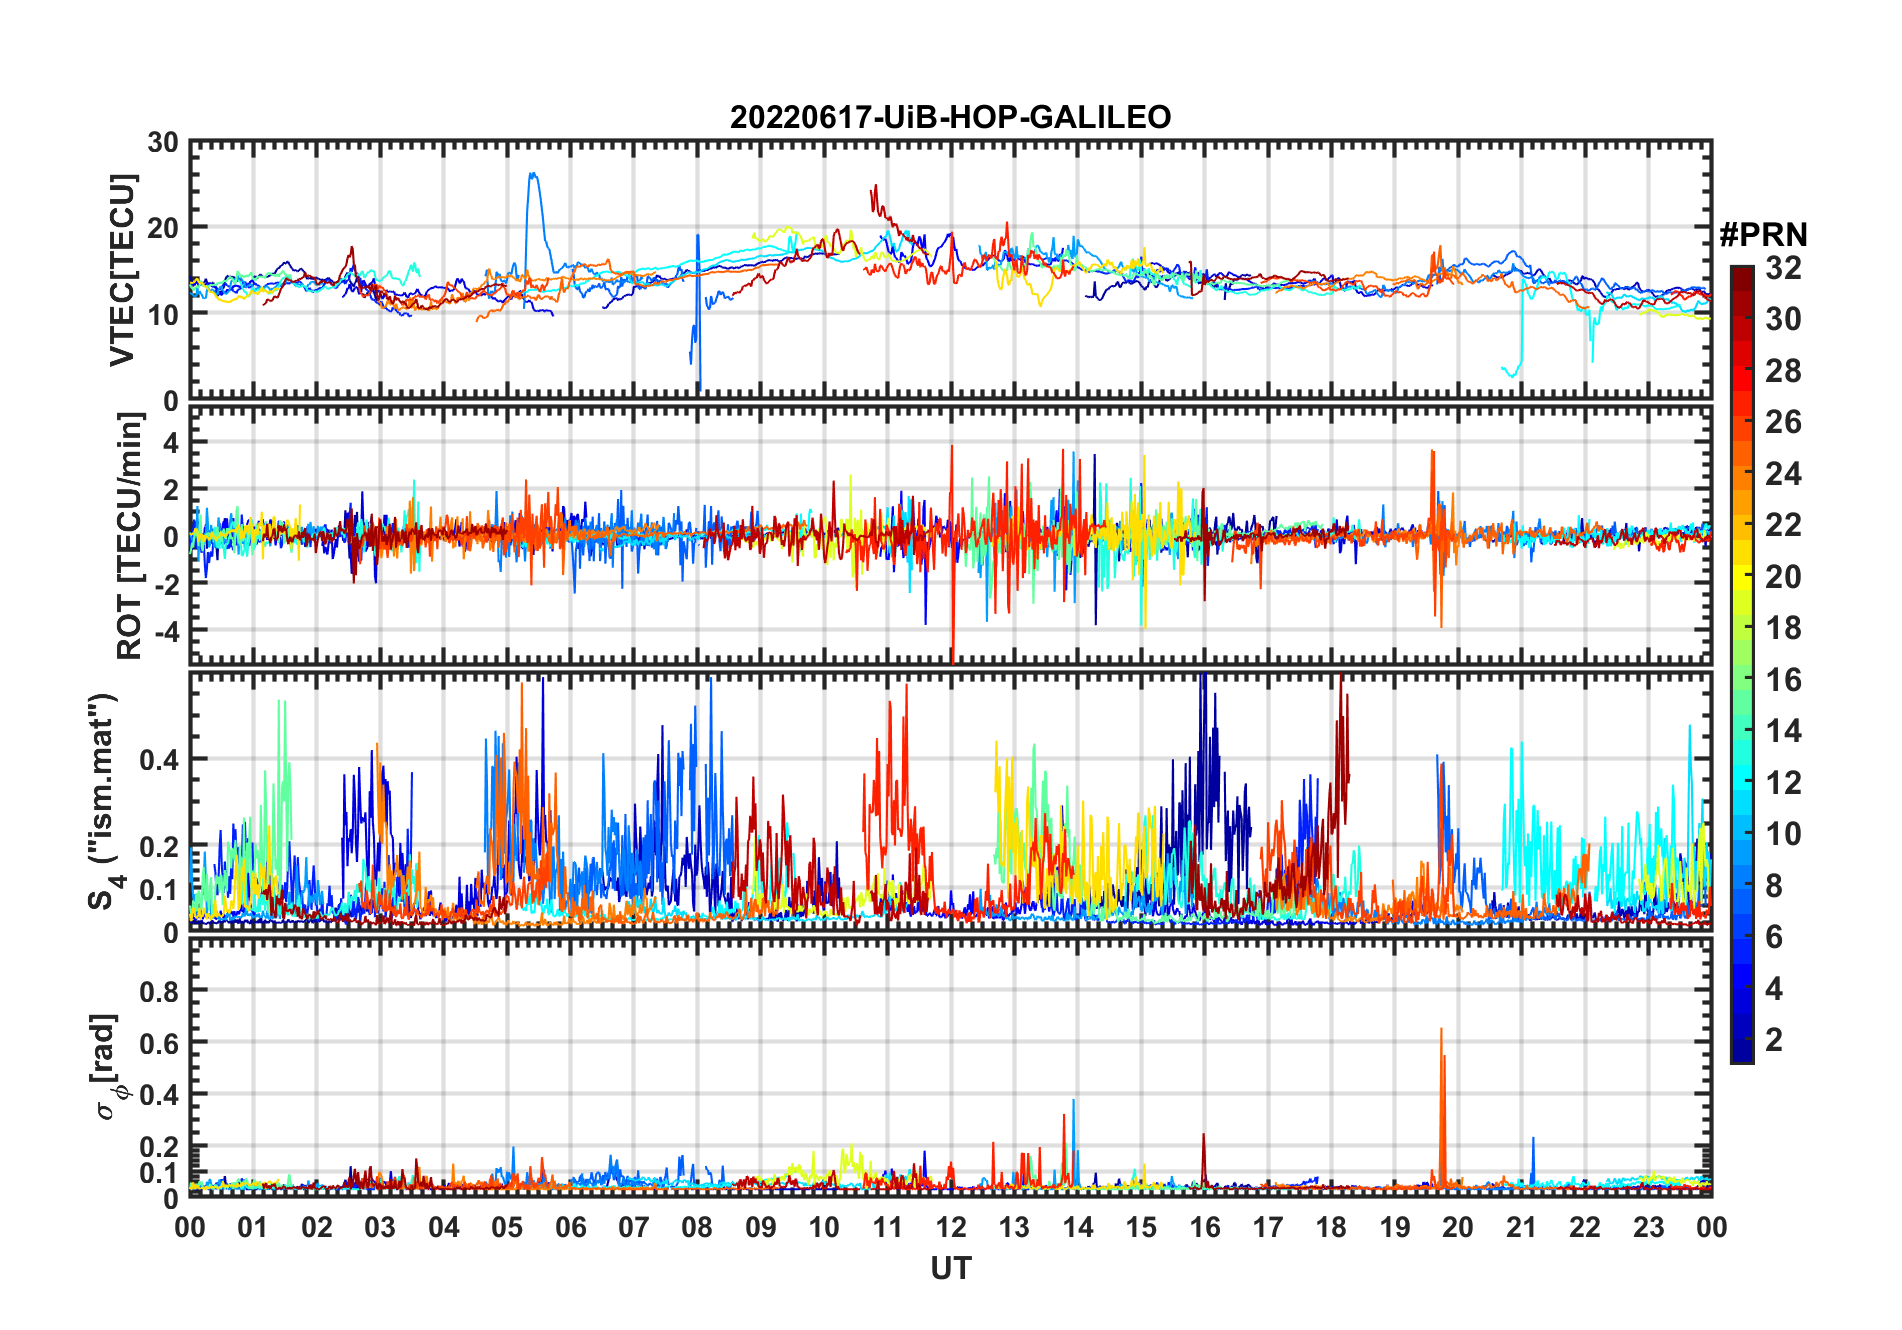Image resolution: width=1902 pixels, height=1330 pixels.
Task: Click the ROT [TECU/min] axis label
Action: coord(130,535)
